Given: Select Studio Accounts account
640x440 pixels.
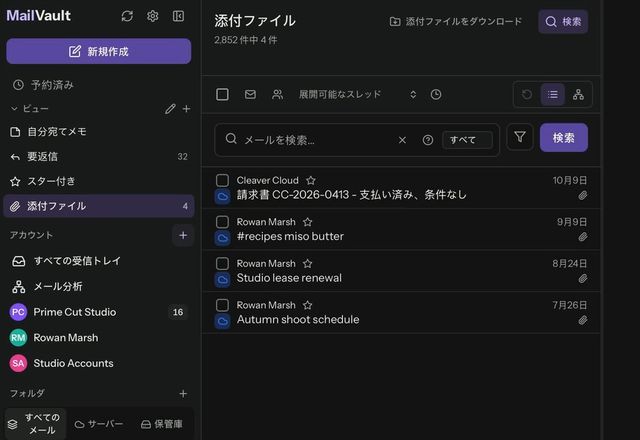Looking at the screenshot, I should [98, 363].
